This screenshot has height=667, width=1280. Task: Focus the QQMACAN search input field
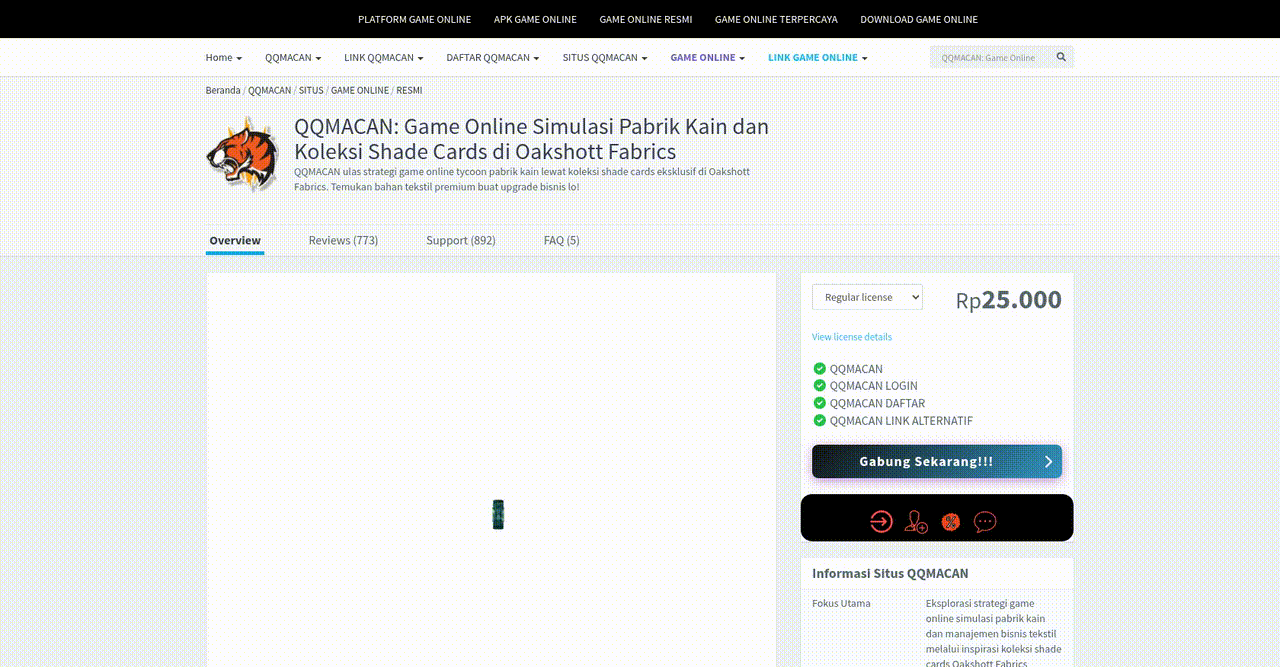click(992, 57)
